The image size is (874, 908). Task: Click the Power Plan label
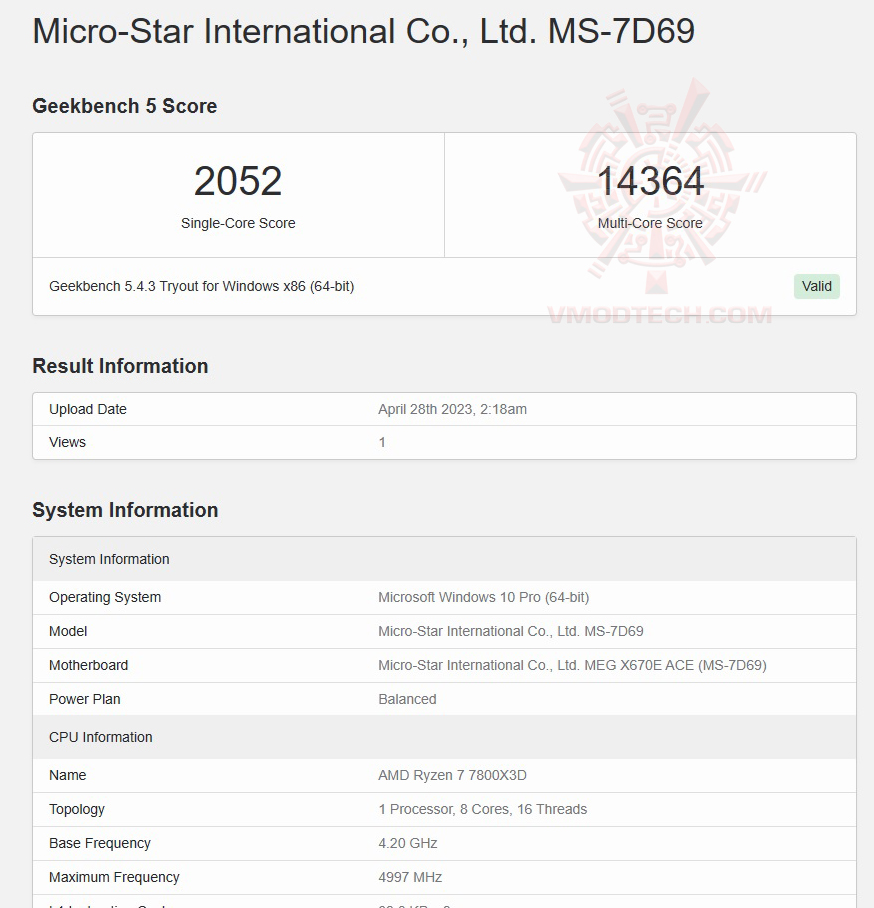tap(85, 700)
